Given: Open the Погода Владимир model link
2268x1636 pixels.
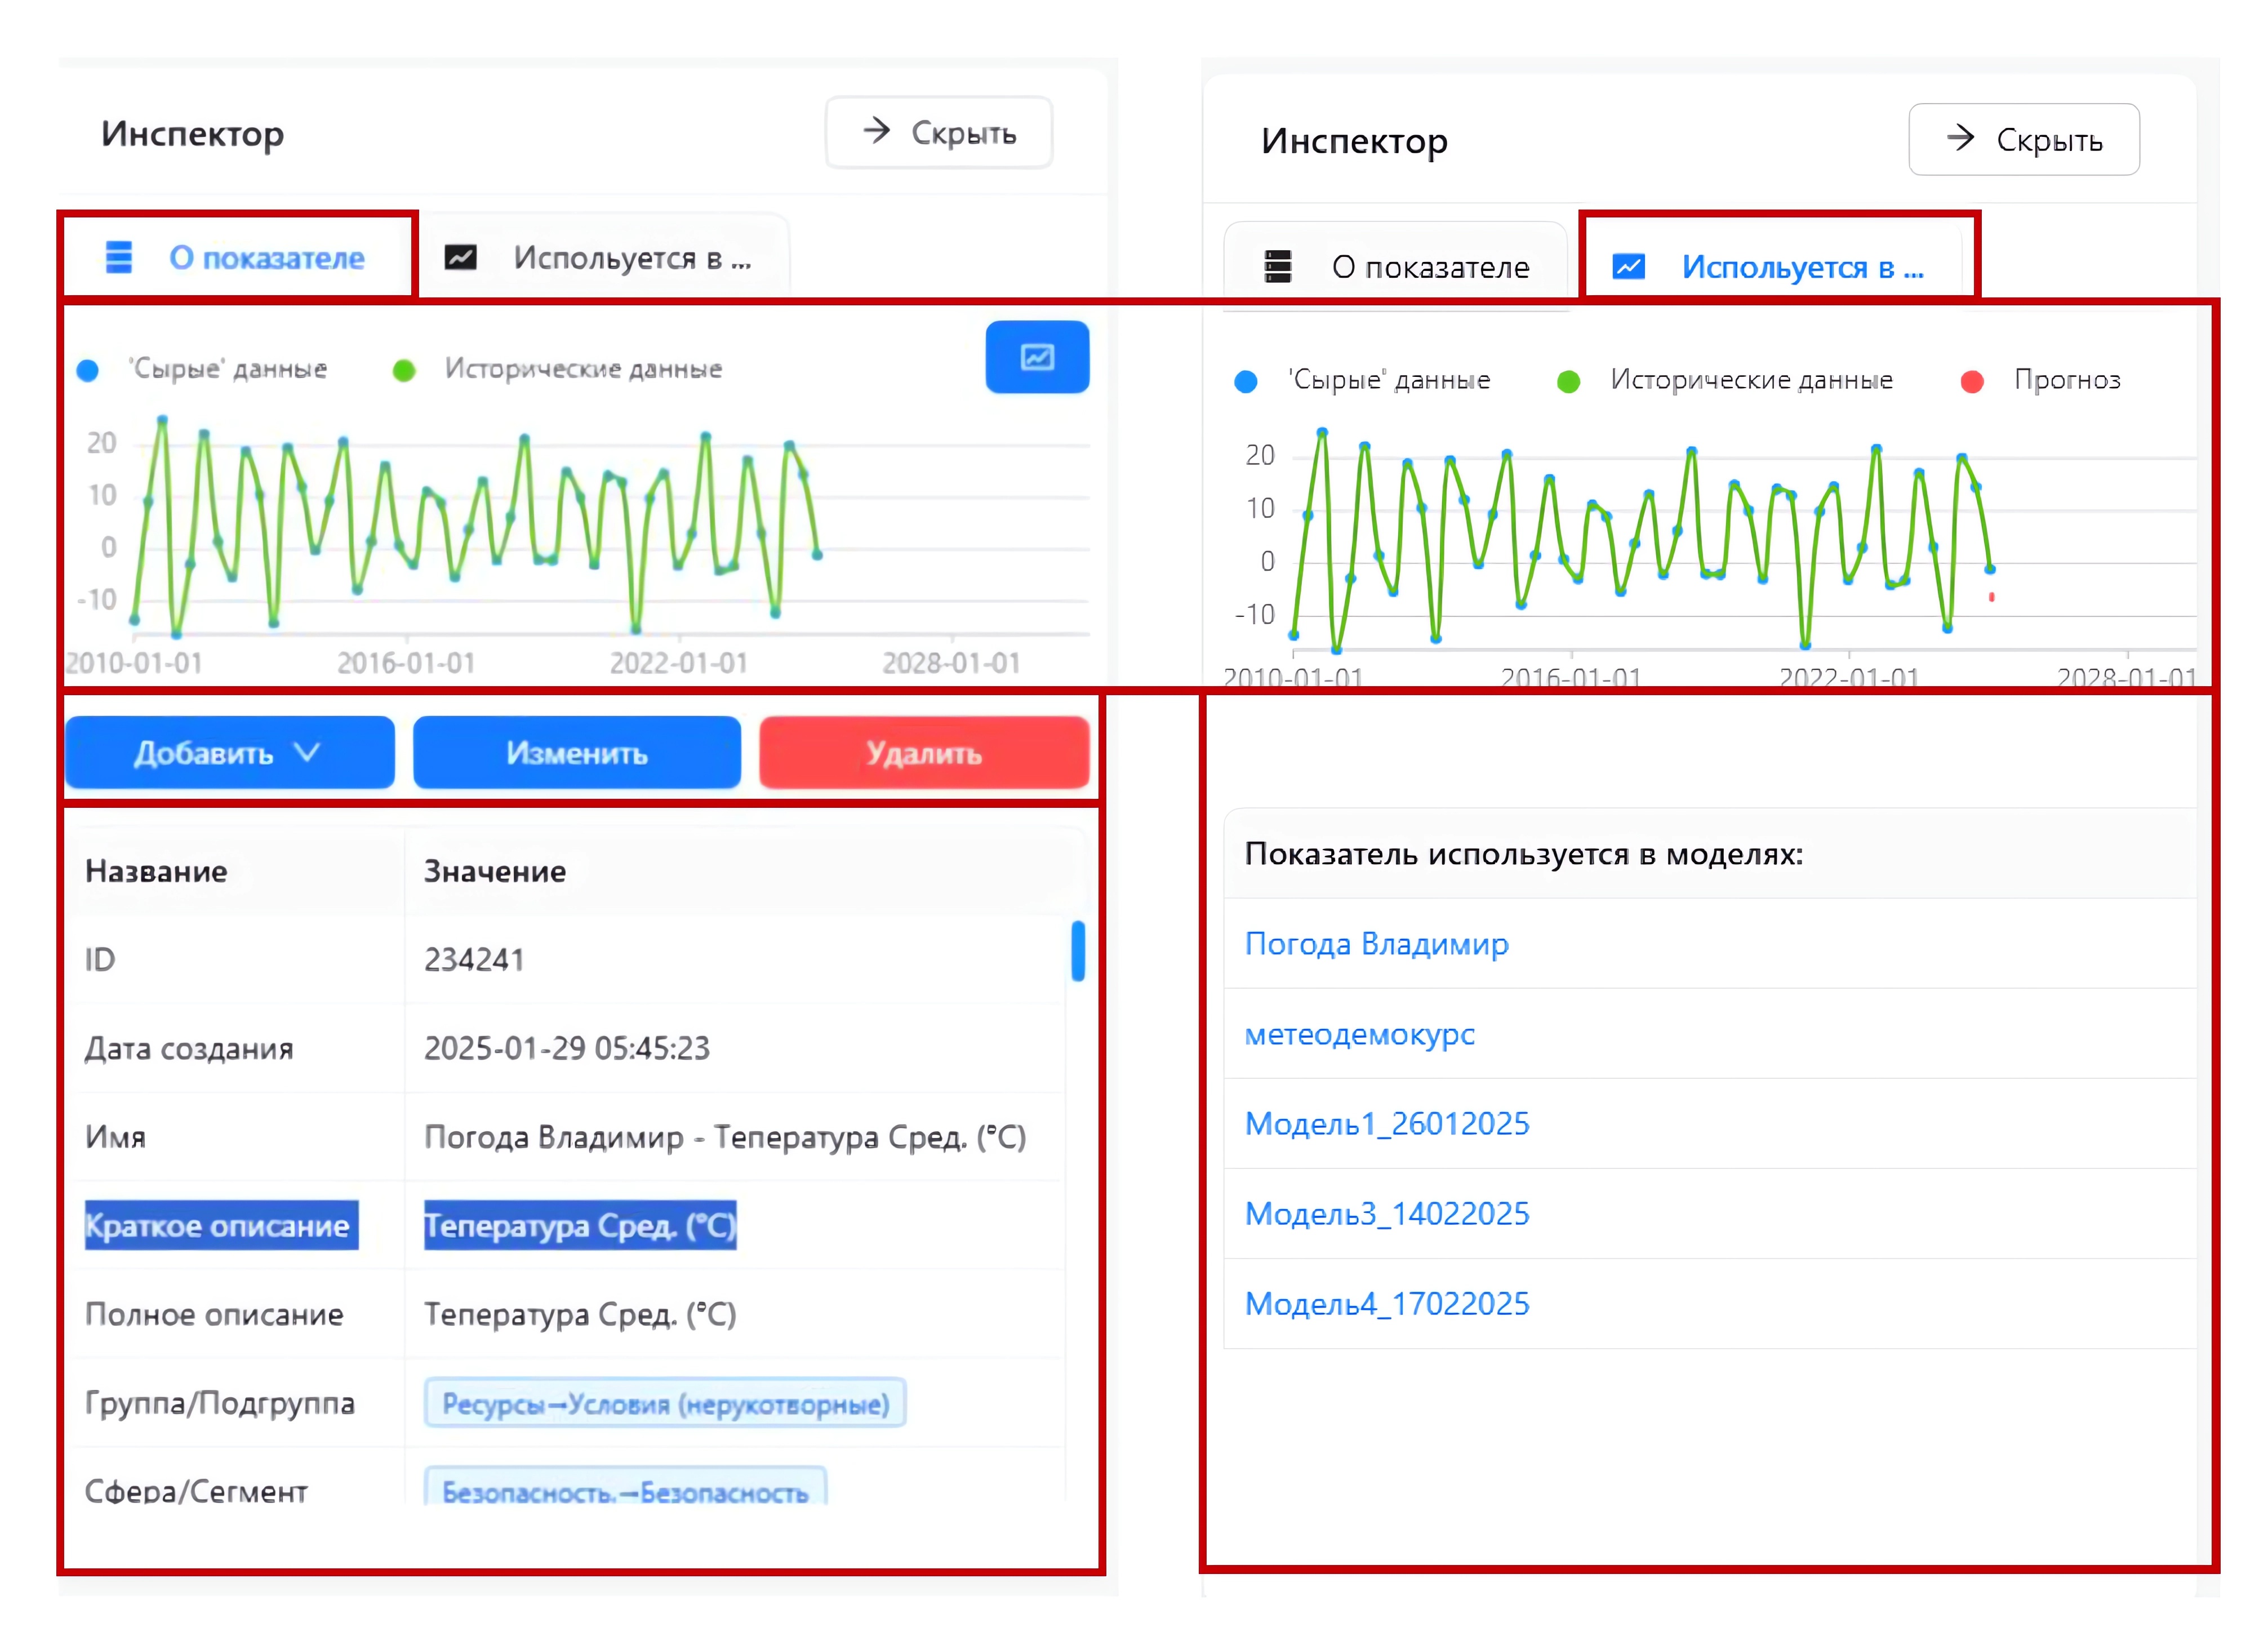Looking at the screenshot, I should point(1376,944).
